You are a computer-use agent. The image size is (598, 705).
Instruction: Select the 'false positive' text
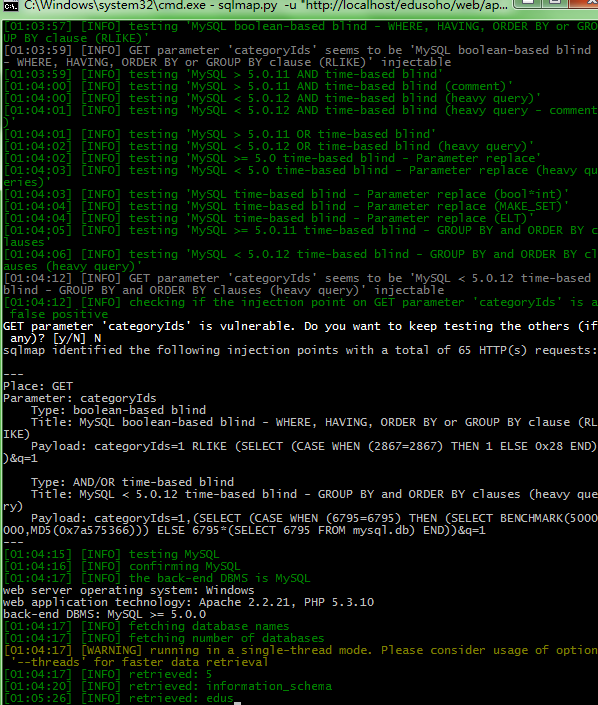(59, 314)
